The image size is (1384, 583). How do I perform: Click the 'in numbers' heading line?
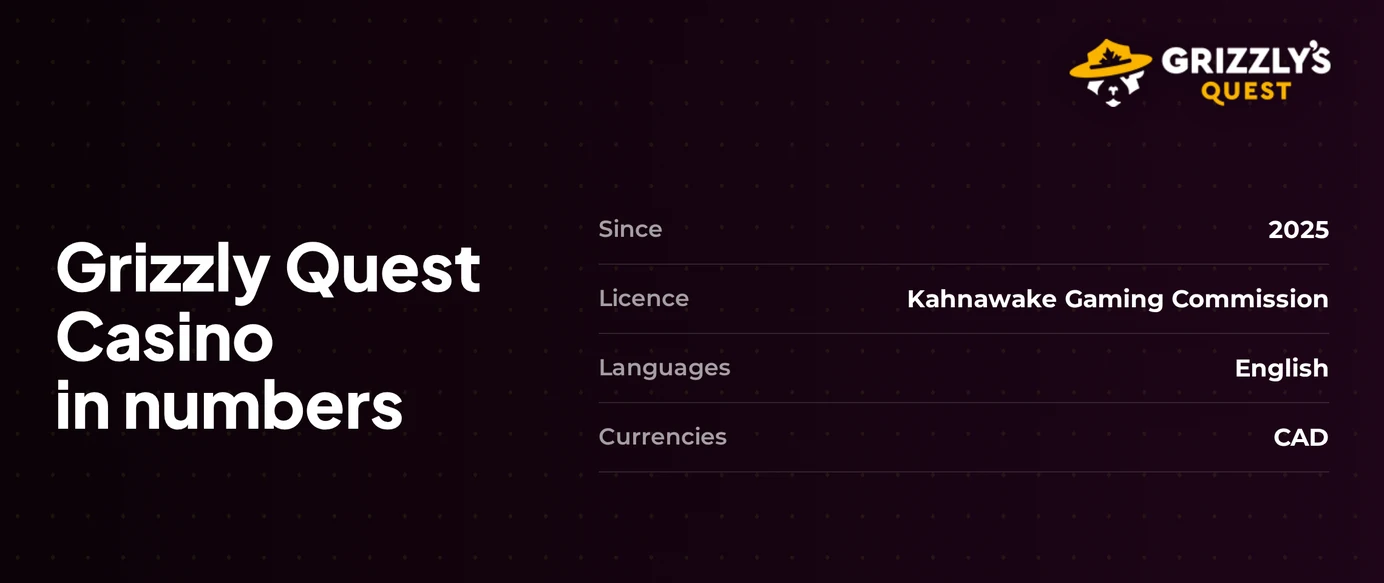pyautogui.click(x=230, y=406)
